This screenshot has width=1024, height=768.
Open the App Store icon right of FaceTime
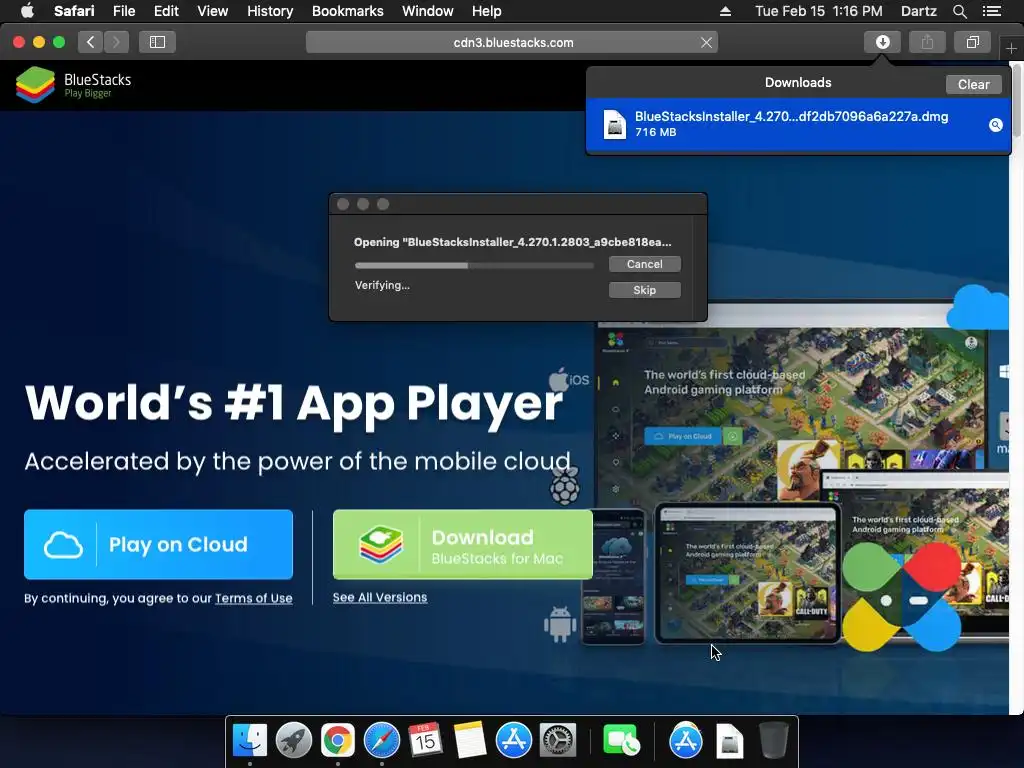686,741
